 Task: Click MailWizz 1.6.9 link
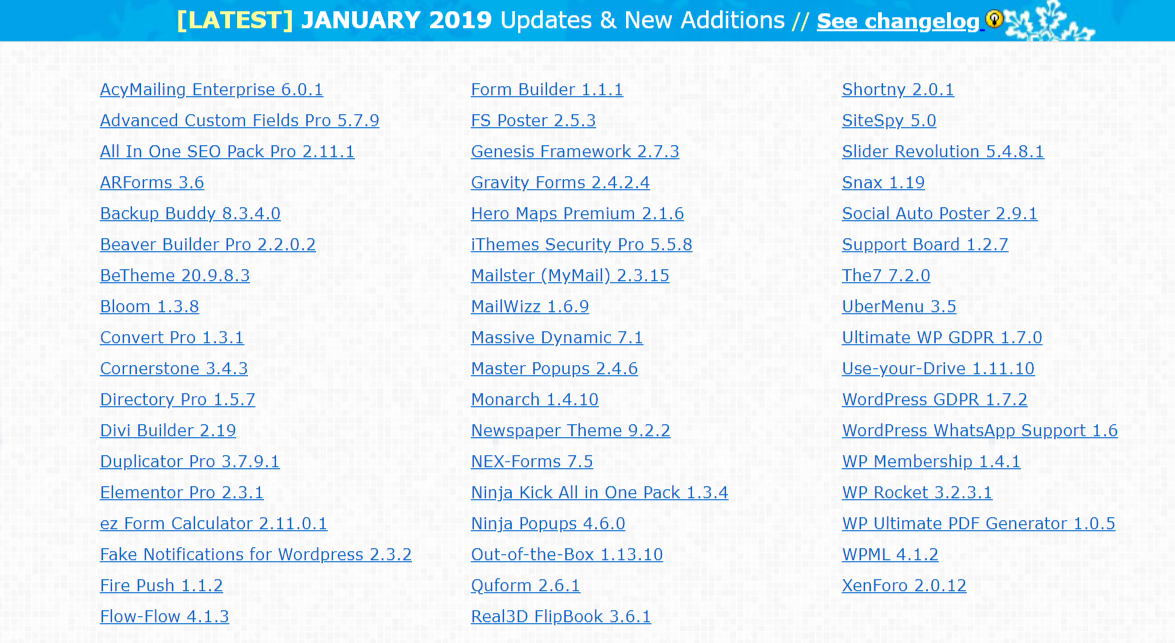point(530,306)
